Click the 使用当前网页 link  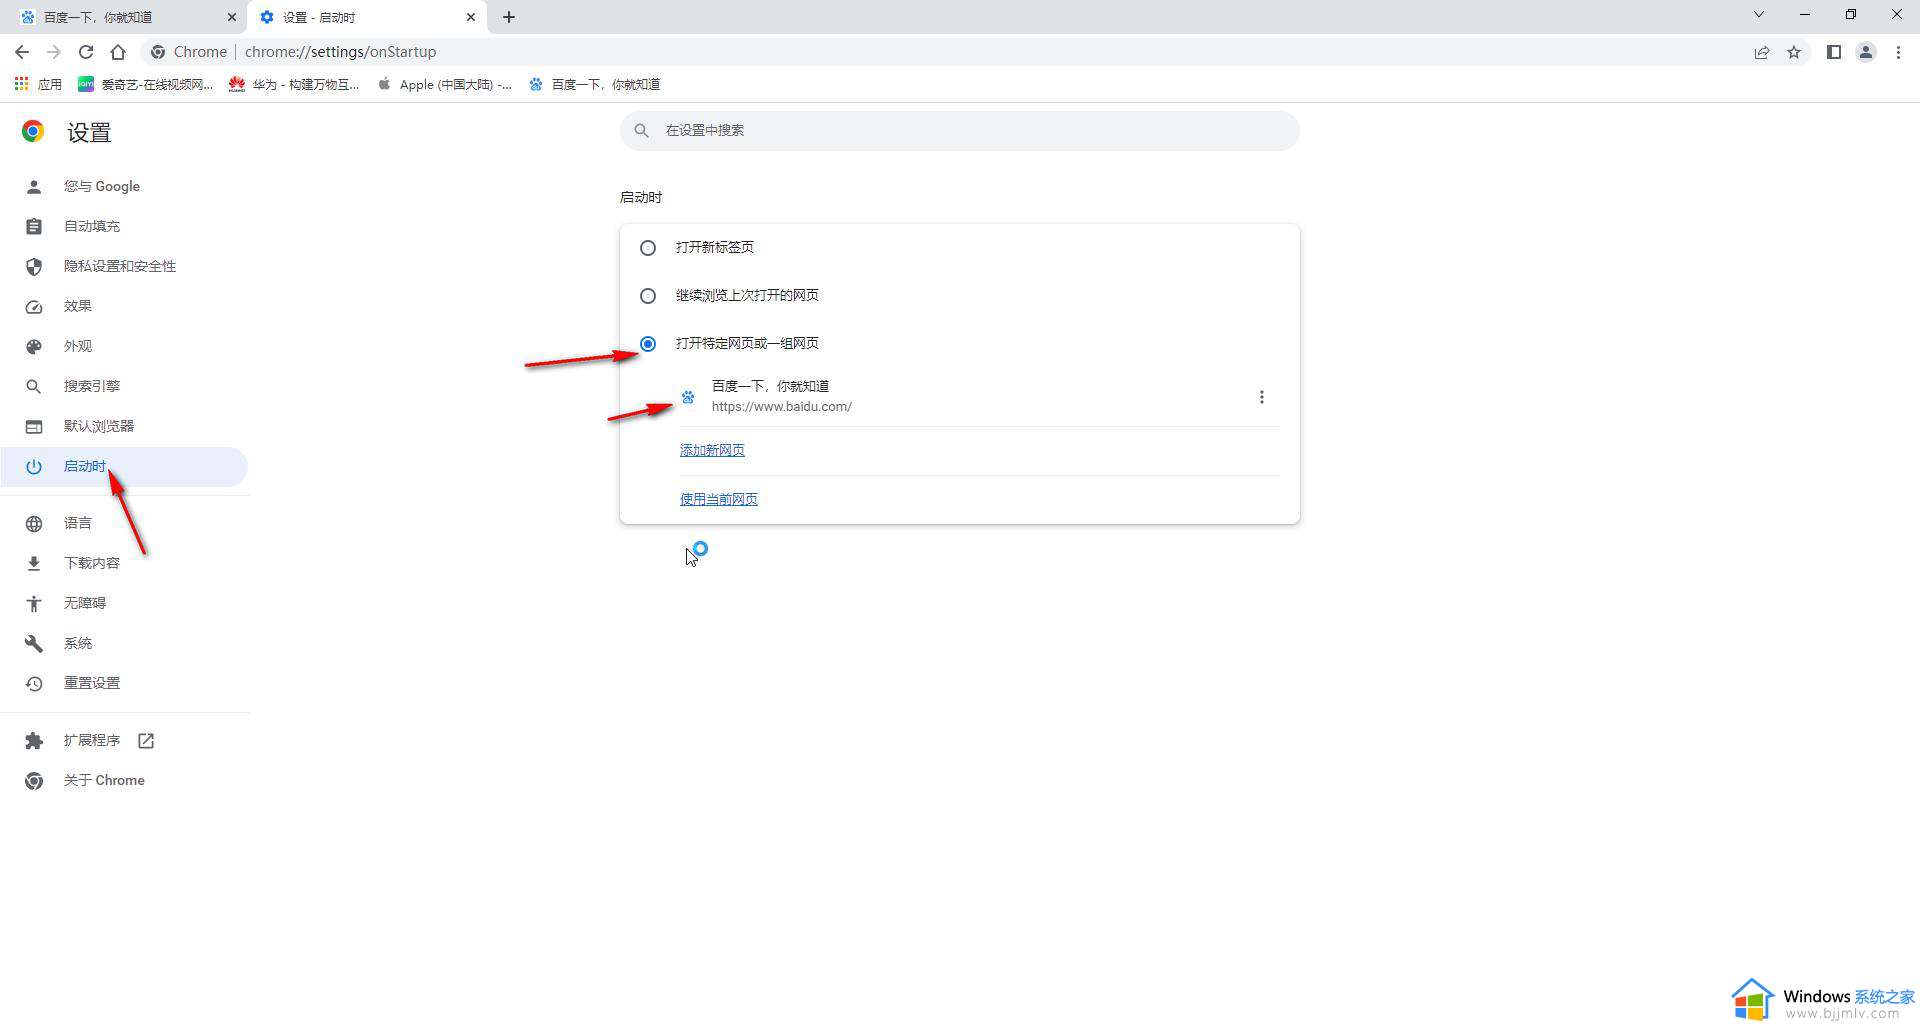point(719,499)
